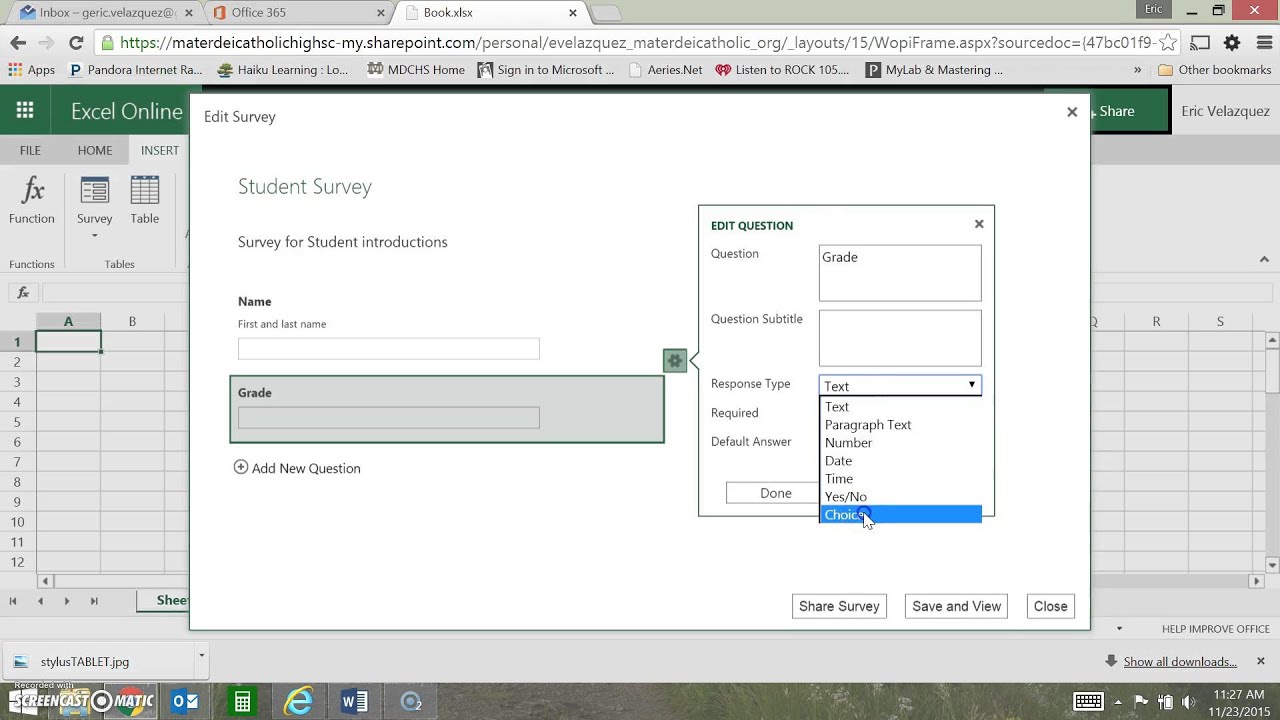Go to first sheet navigation arrow
The width and height of the screenshot is (1280, 720).
[x=13, y=601]
